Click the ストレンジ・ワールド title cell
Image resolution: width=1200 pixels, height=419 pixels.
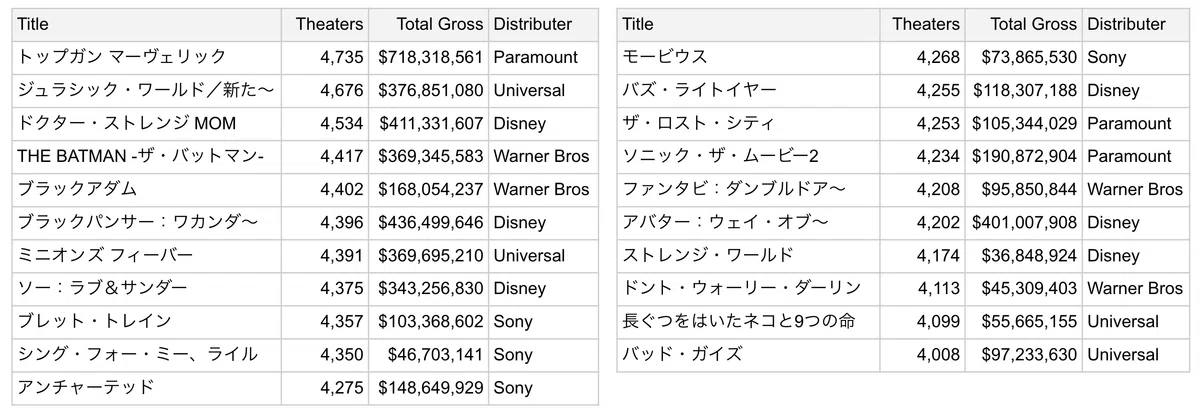pyautogui.click(x=747, y=255)
